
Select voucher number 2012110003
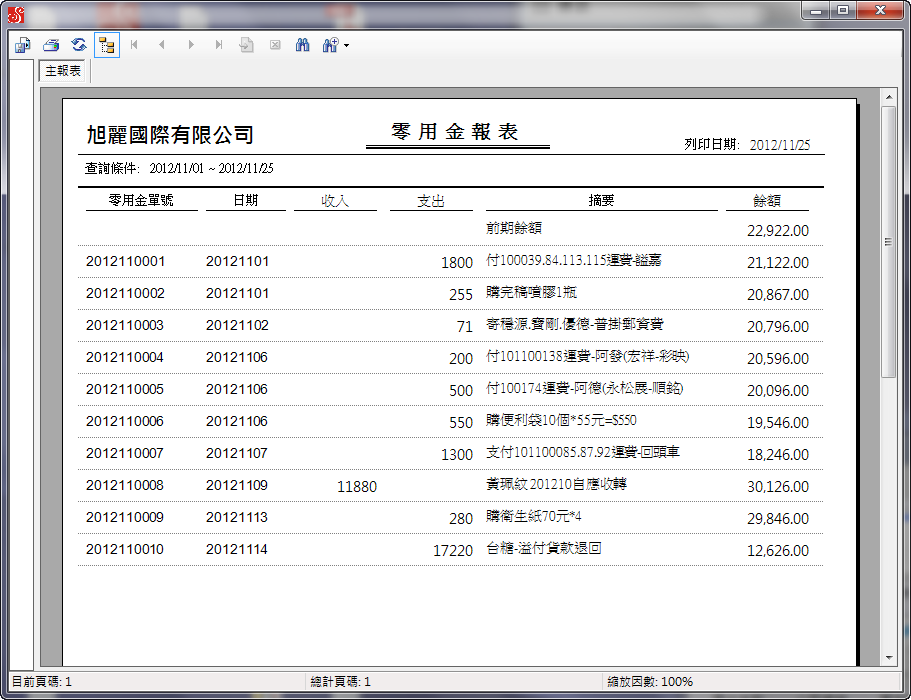point(125,325)
